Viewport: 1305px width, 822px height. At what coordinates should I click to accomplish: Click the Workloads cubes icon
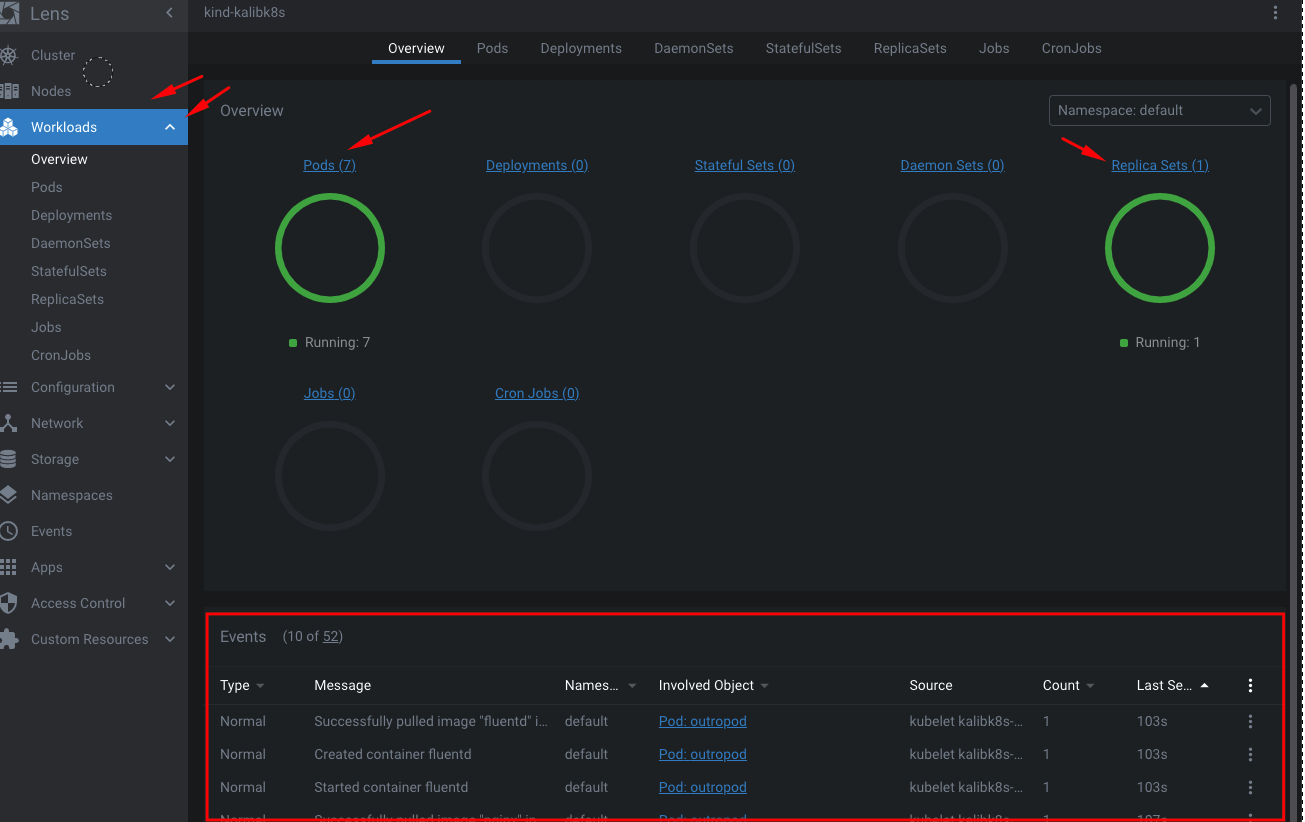[9, 127]
